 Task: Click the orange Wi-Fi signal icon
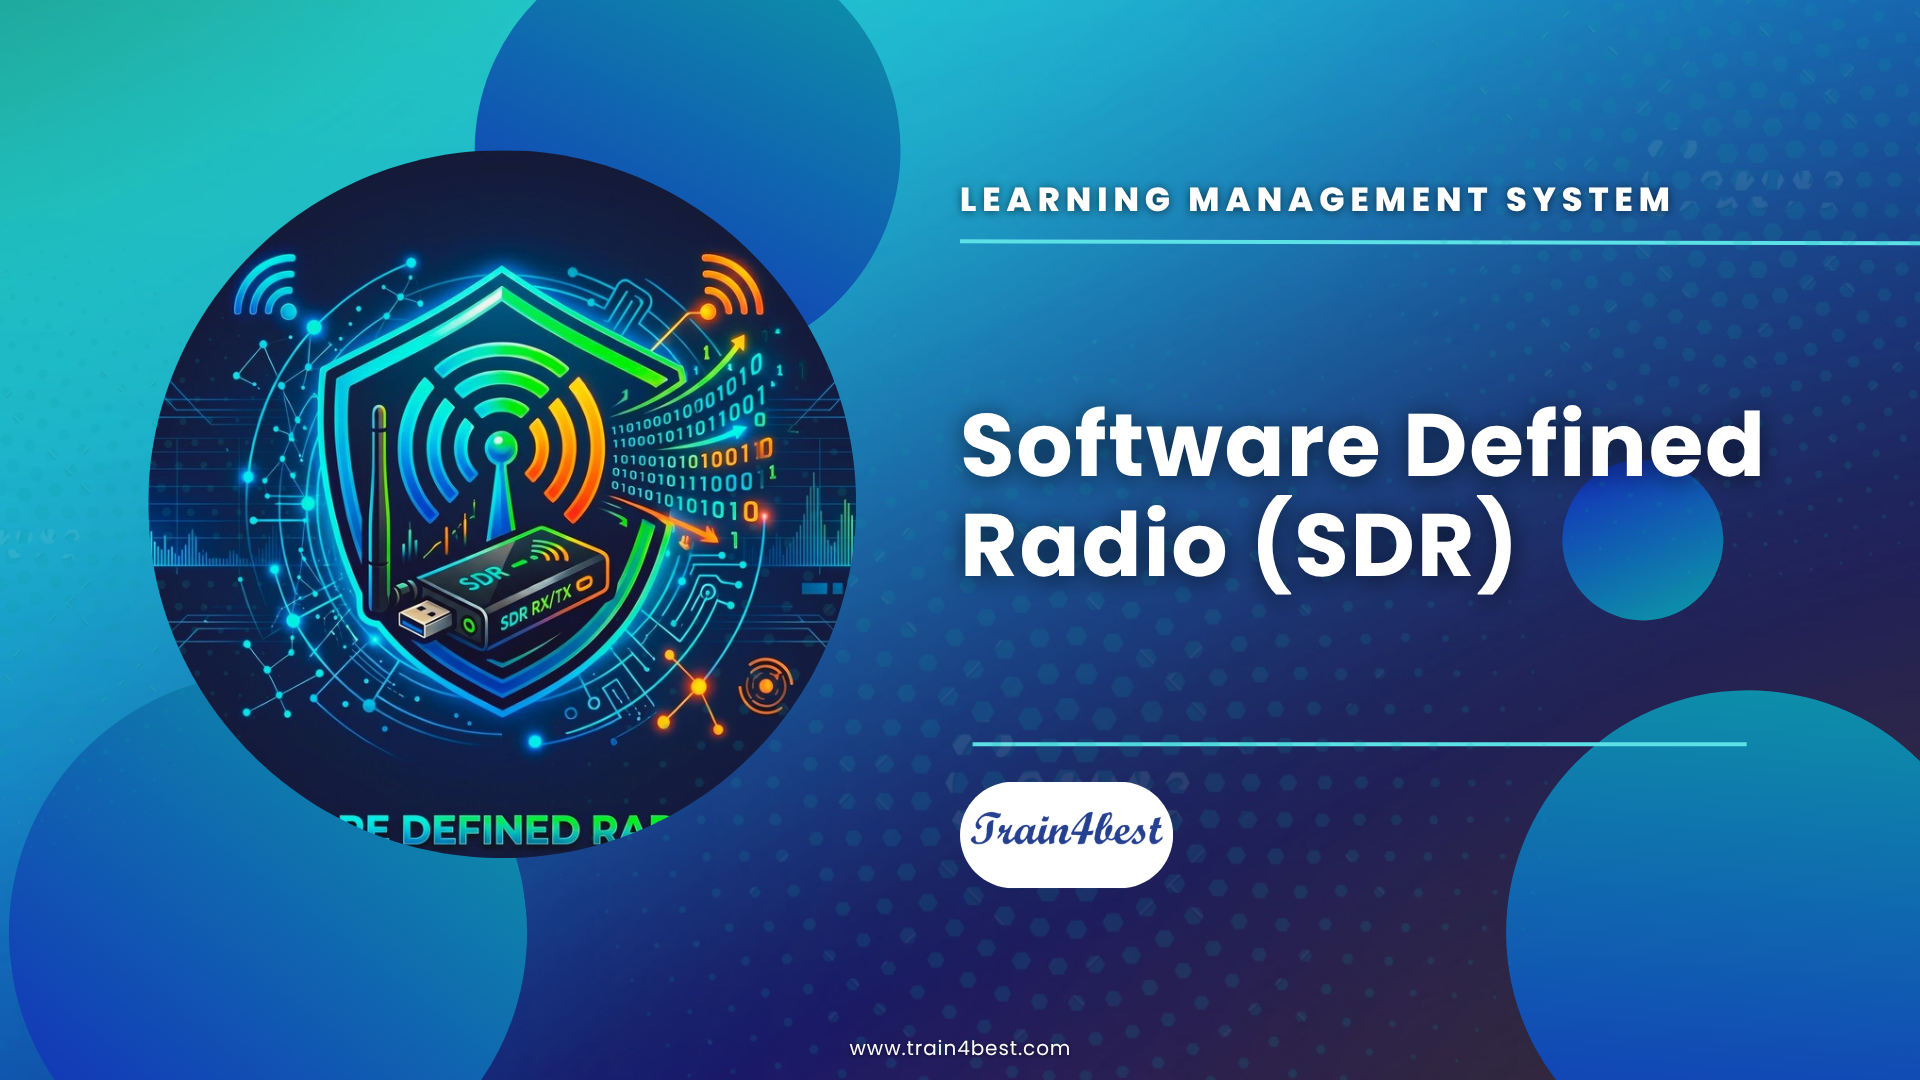pyautogui.click(x=730, y=286)
